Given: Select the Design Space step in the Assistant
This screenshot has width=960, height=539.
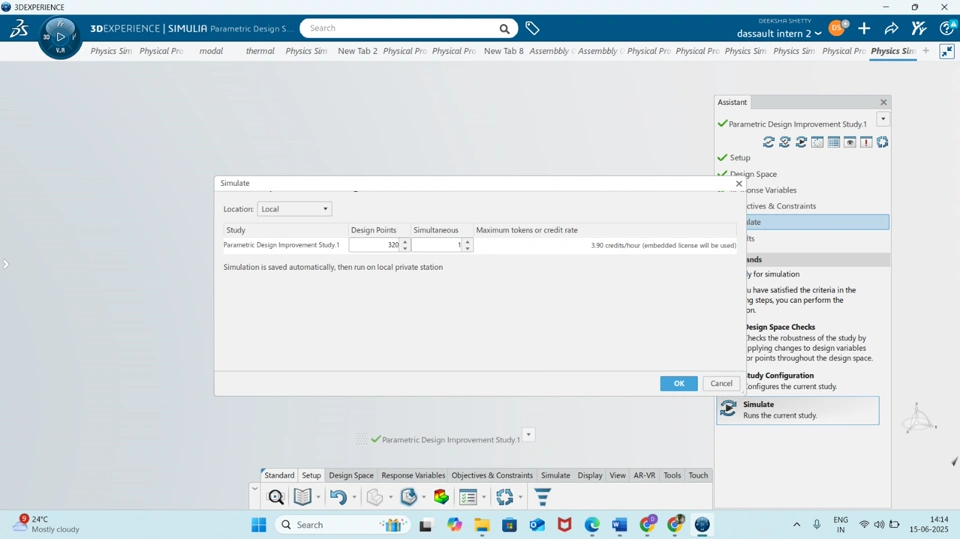Looking at the screenshot, I should [x=753, y=174].
